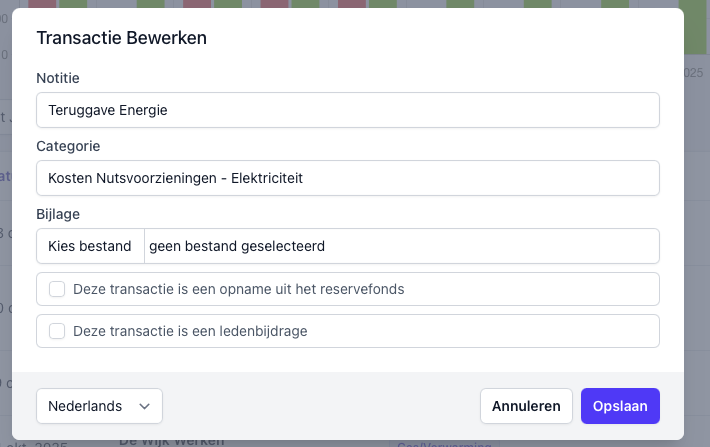Click the De Wijk Werken row behind the dialog
710x447 pixels.
172,441
